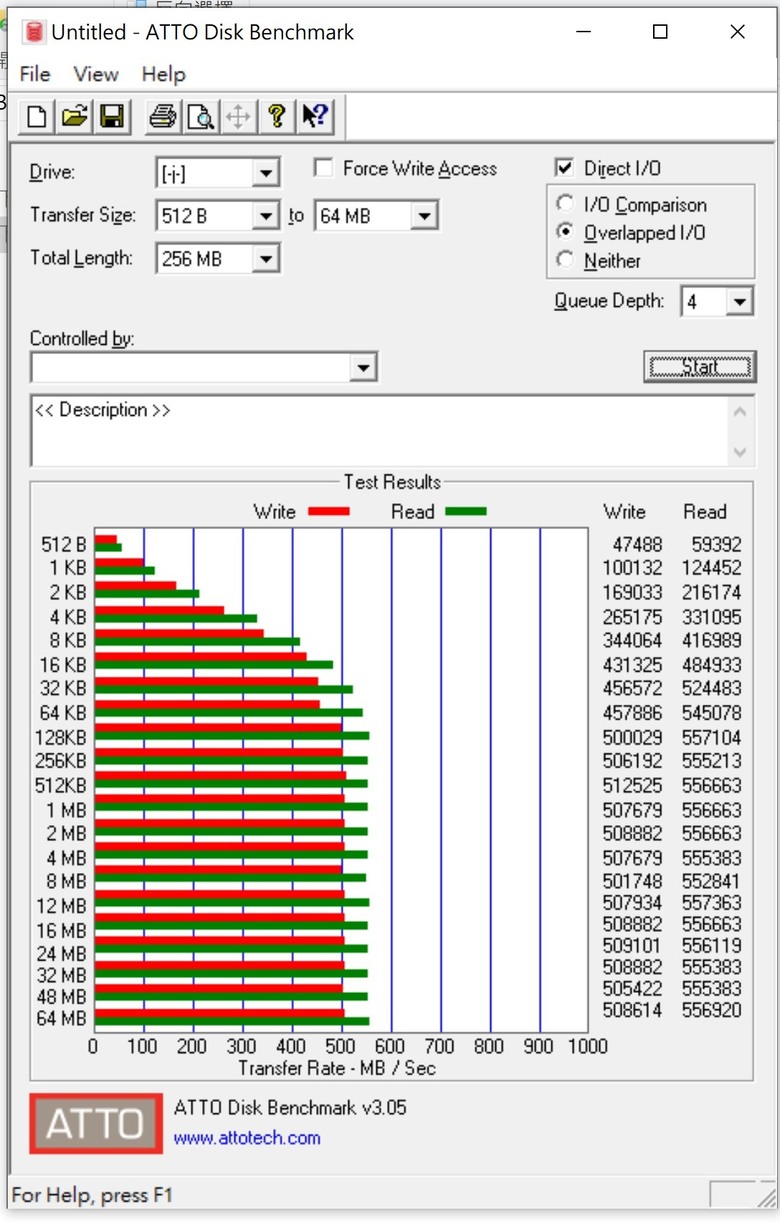Click the read value 216174

pos(713,592)
